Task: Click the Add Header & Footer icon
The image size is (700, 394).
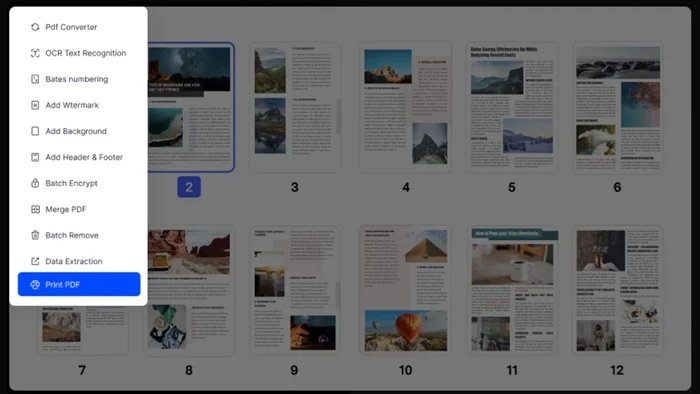Action: pos(35,157)
